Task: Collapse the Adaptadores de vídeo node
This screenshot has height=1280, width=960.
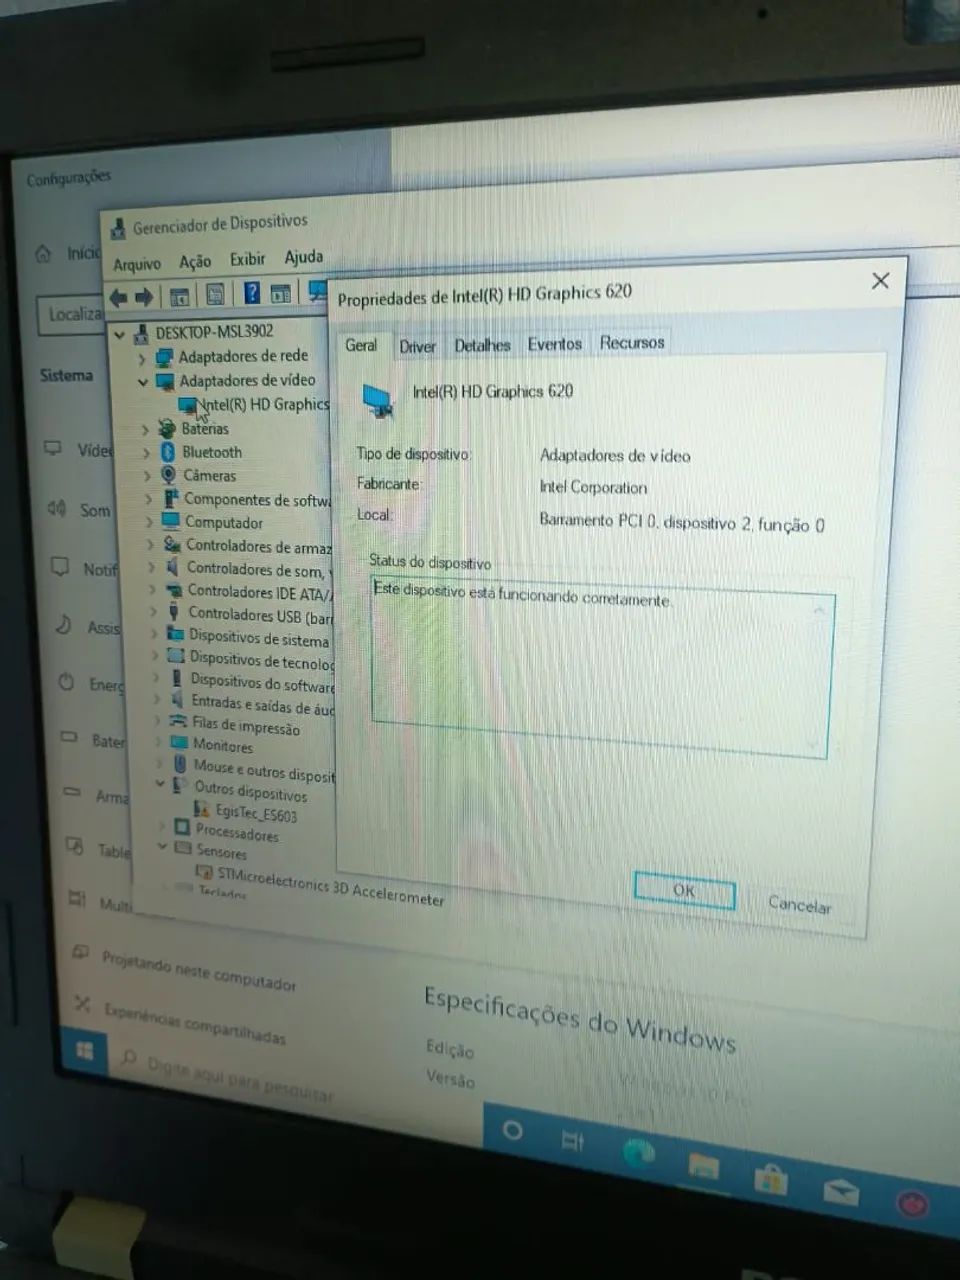Action: pos(143,382)
